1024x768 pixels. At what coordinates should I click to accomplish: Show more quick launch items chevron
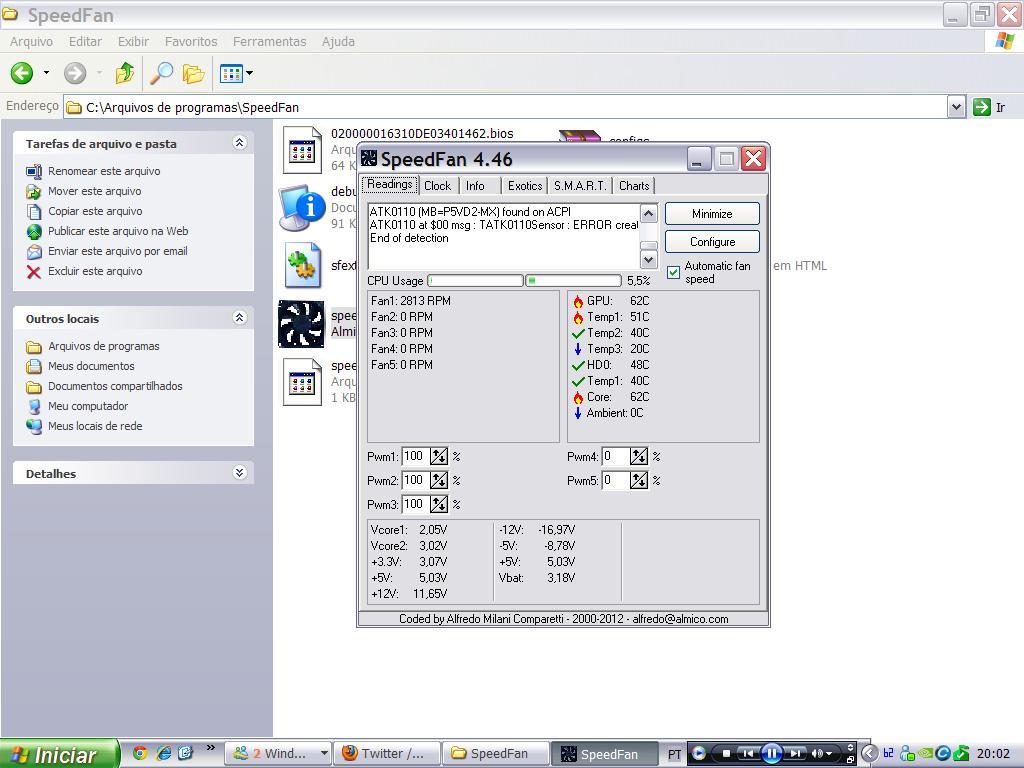click(210, 748)
